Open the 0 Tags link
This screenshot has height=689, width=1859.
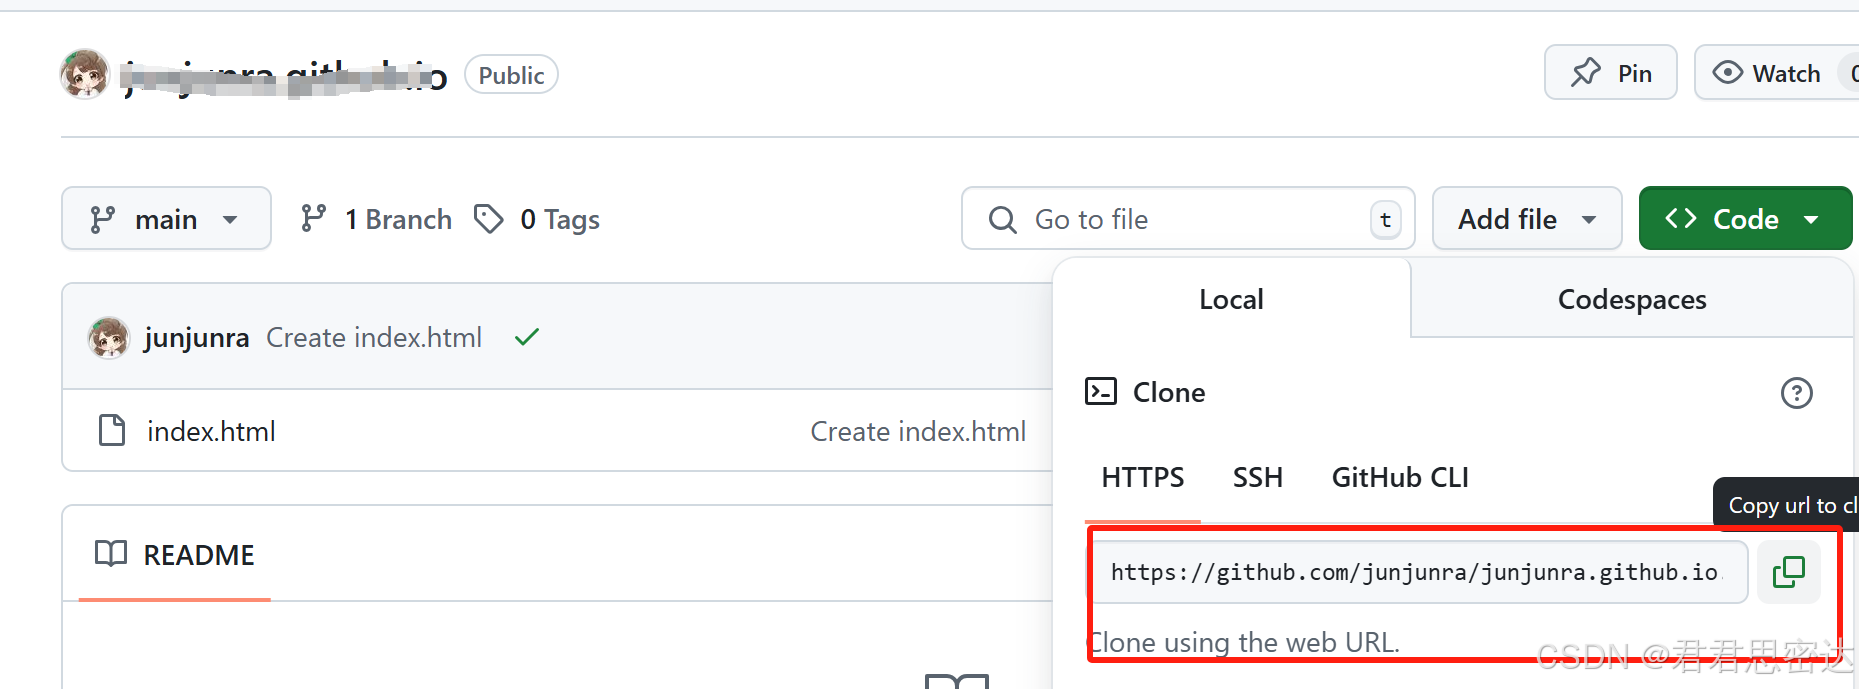[x=537, y=219]
